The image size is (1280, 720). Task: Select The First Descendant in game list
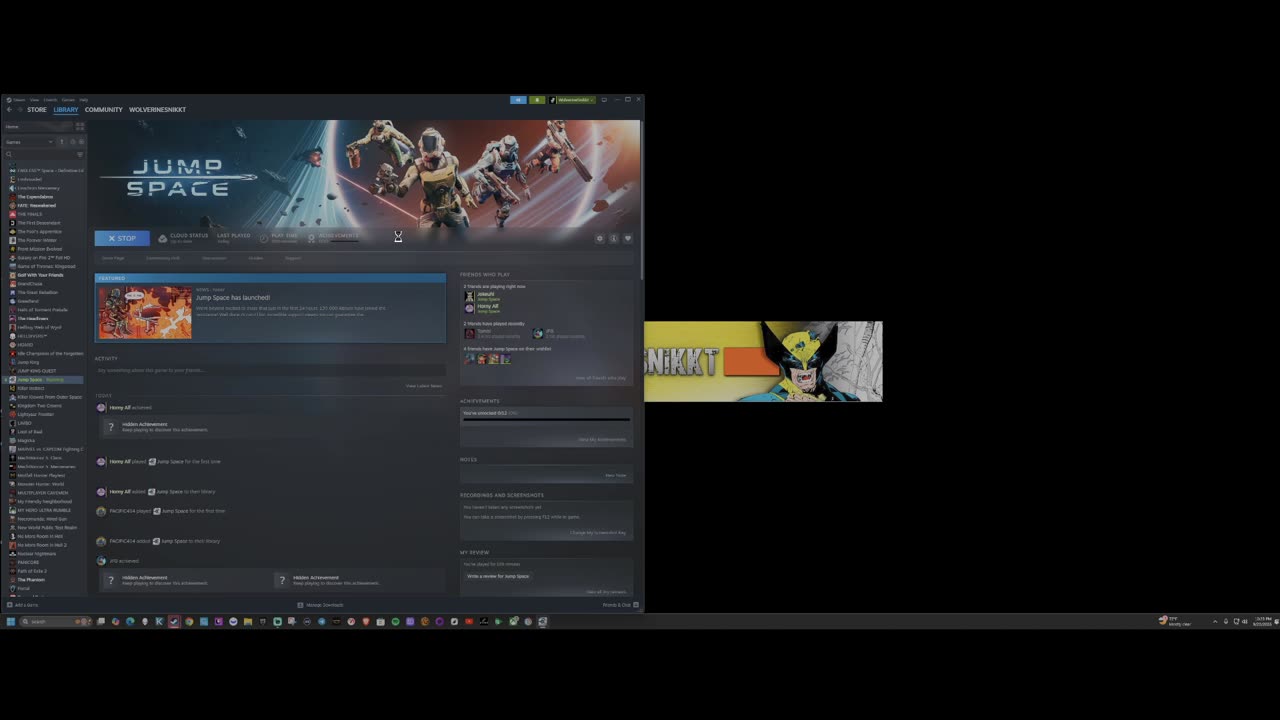39,223
